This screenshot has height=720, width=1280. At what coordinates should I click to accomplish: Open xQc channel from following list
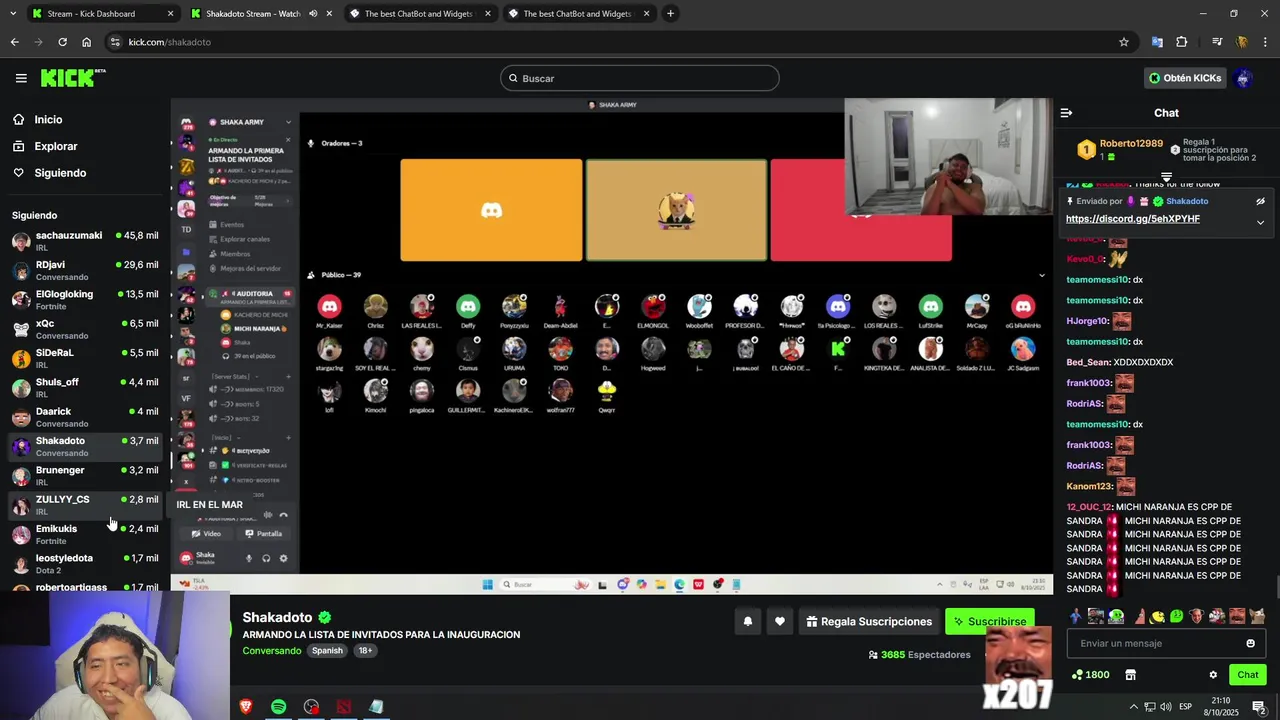[x=84, y=329]
